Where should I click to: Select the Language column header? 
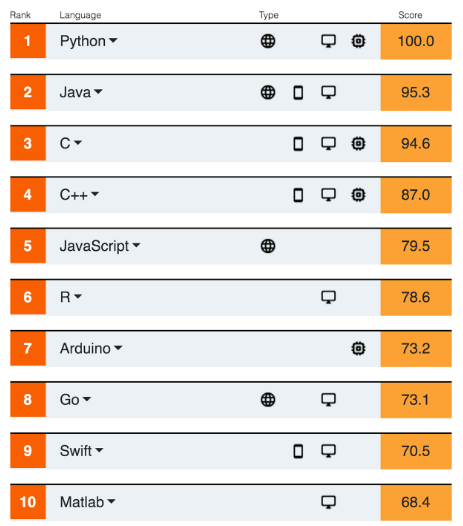(80, 15)
